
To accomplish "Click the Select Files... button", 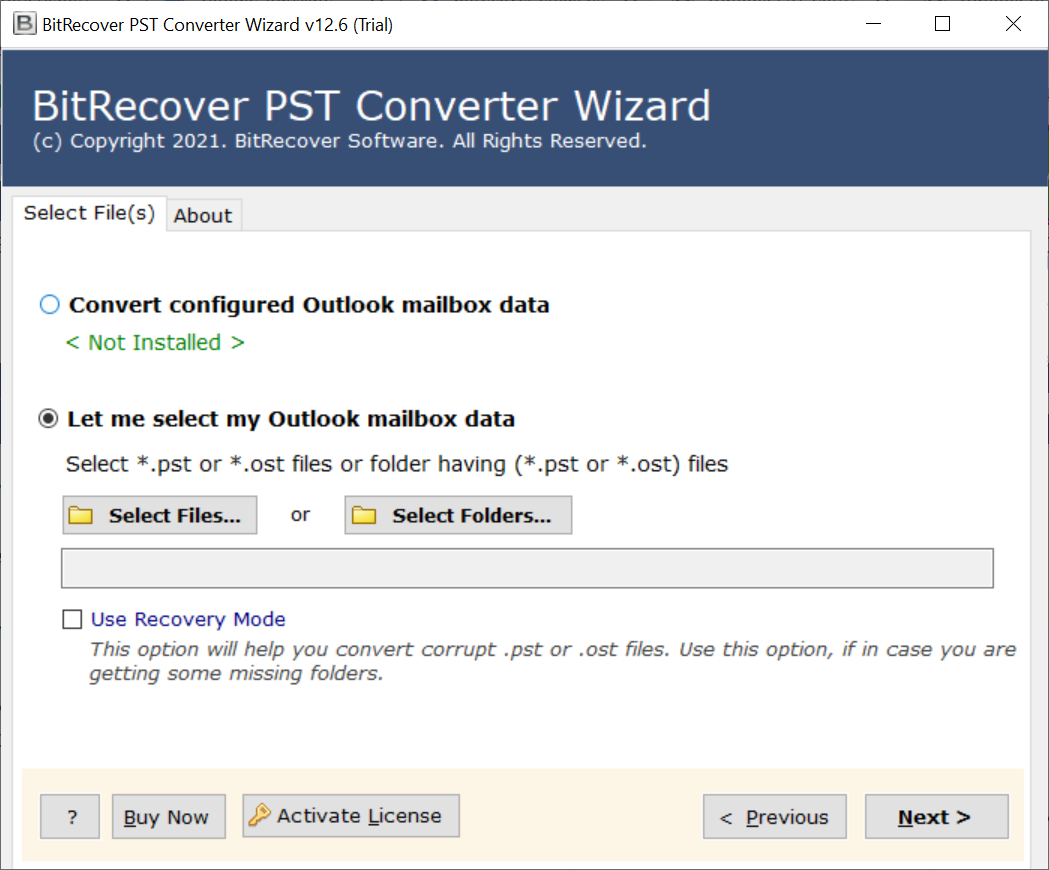I will click(x=160, y=515).
